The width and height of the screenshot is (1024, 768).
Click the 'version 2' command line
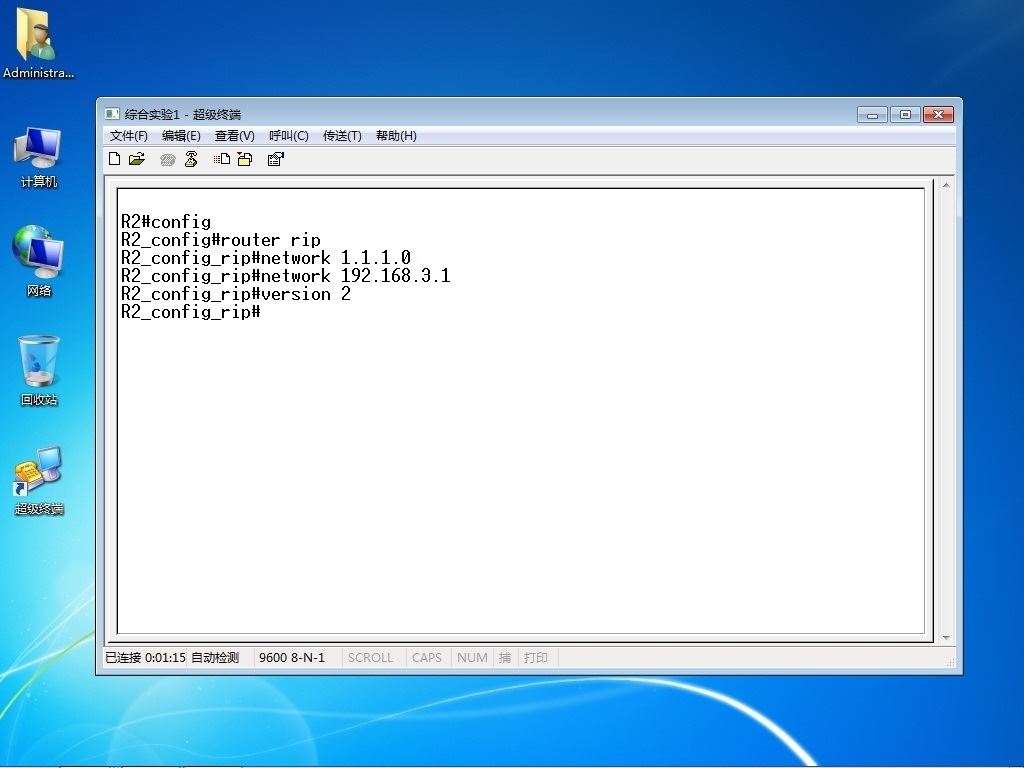point(236,294)
